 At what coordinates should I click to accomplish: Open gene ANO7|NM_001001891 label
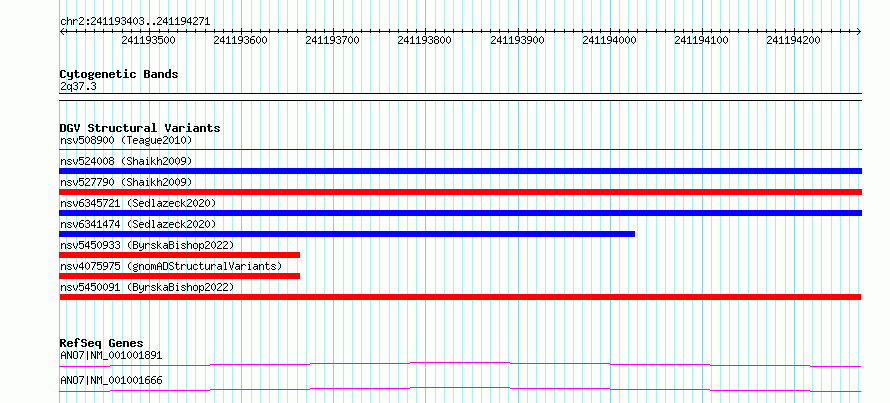[111, 356]
